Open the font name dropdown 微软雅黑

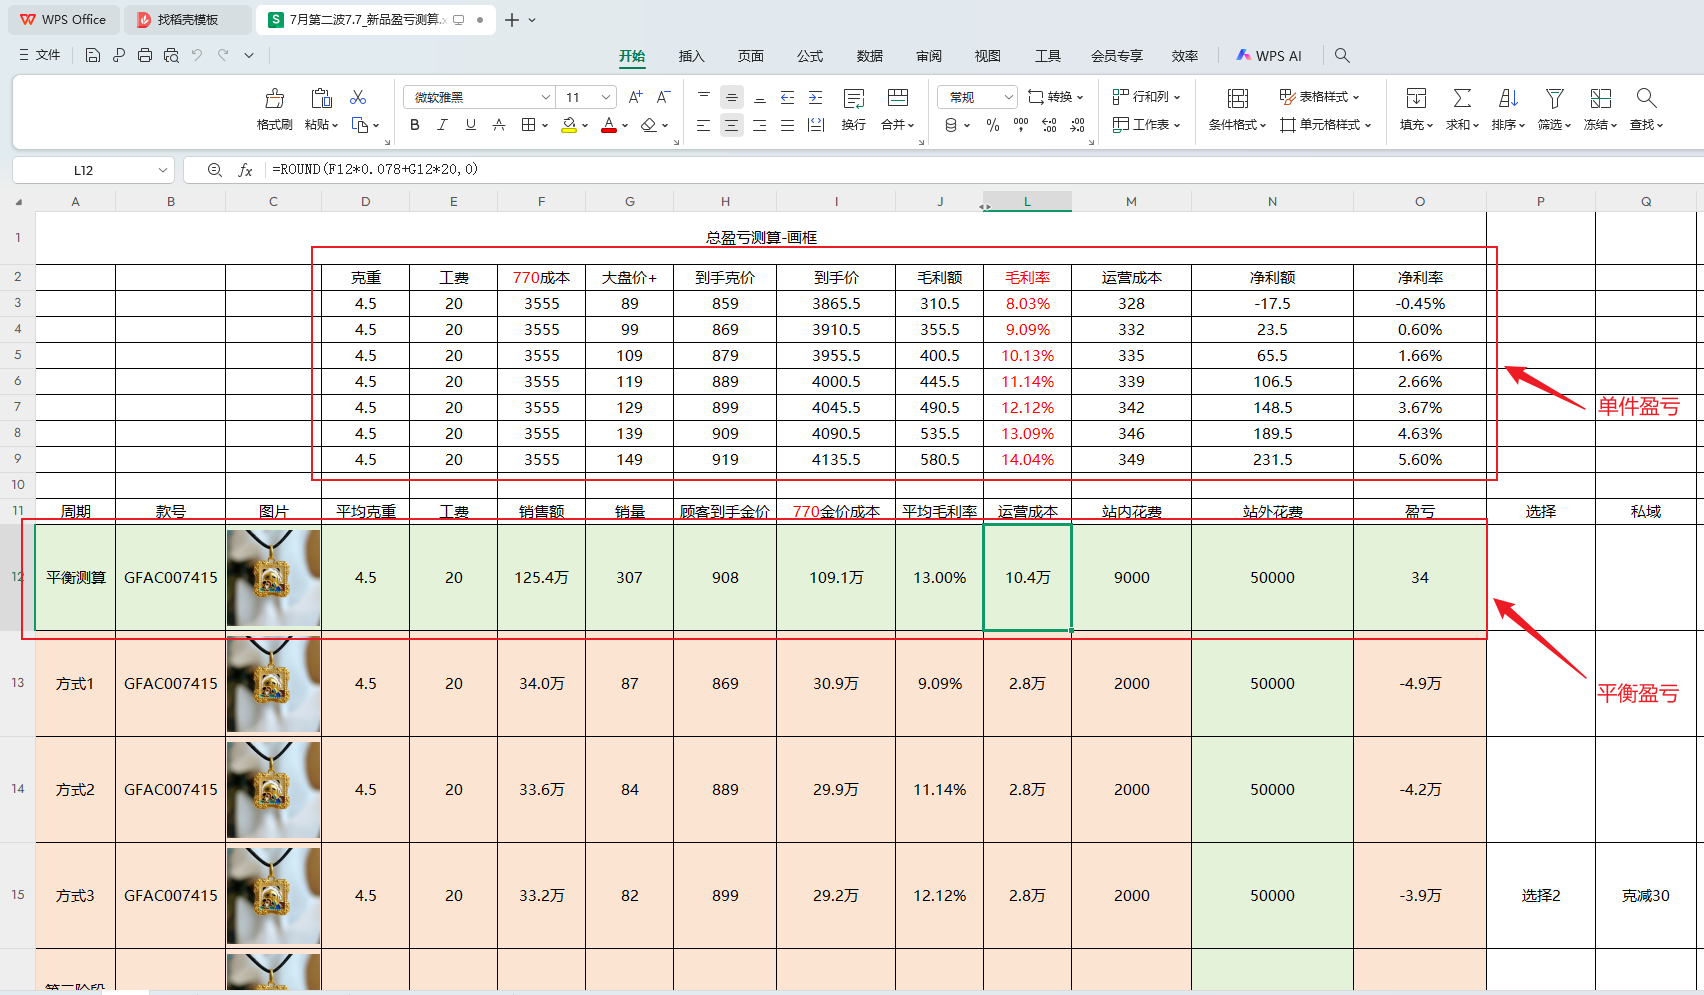pyautogui.click(x=546, y=97)
